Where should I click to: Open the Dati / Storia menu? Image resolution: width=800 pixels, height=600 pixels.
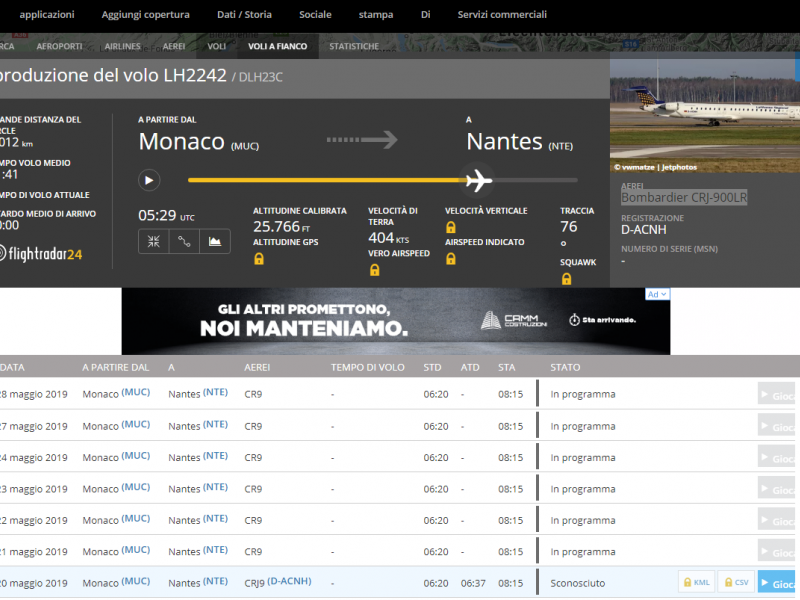click(244, 15)
